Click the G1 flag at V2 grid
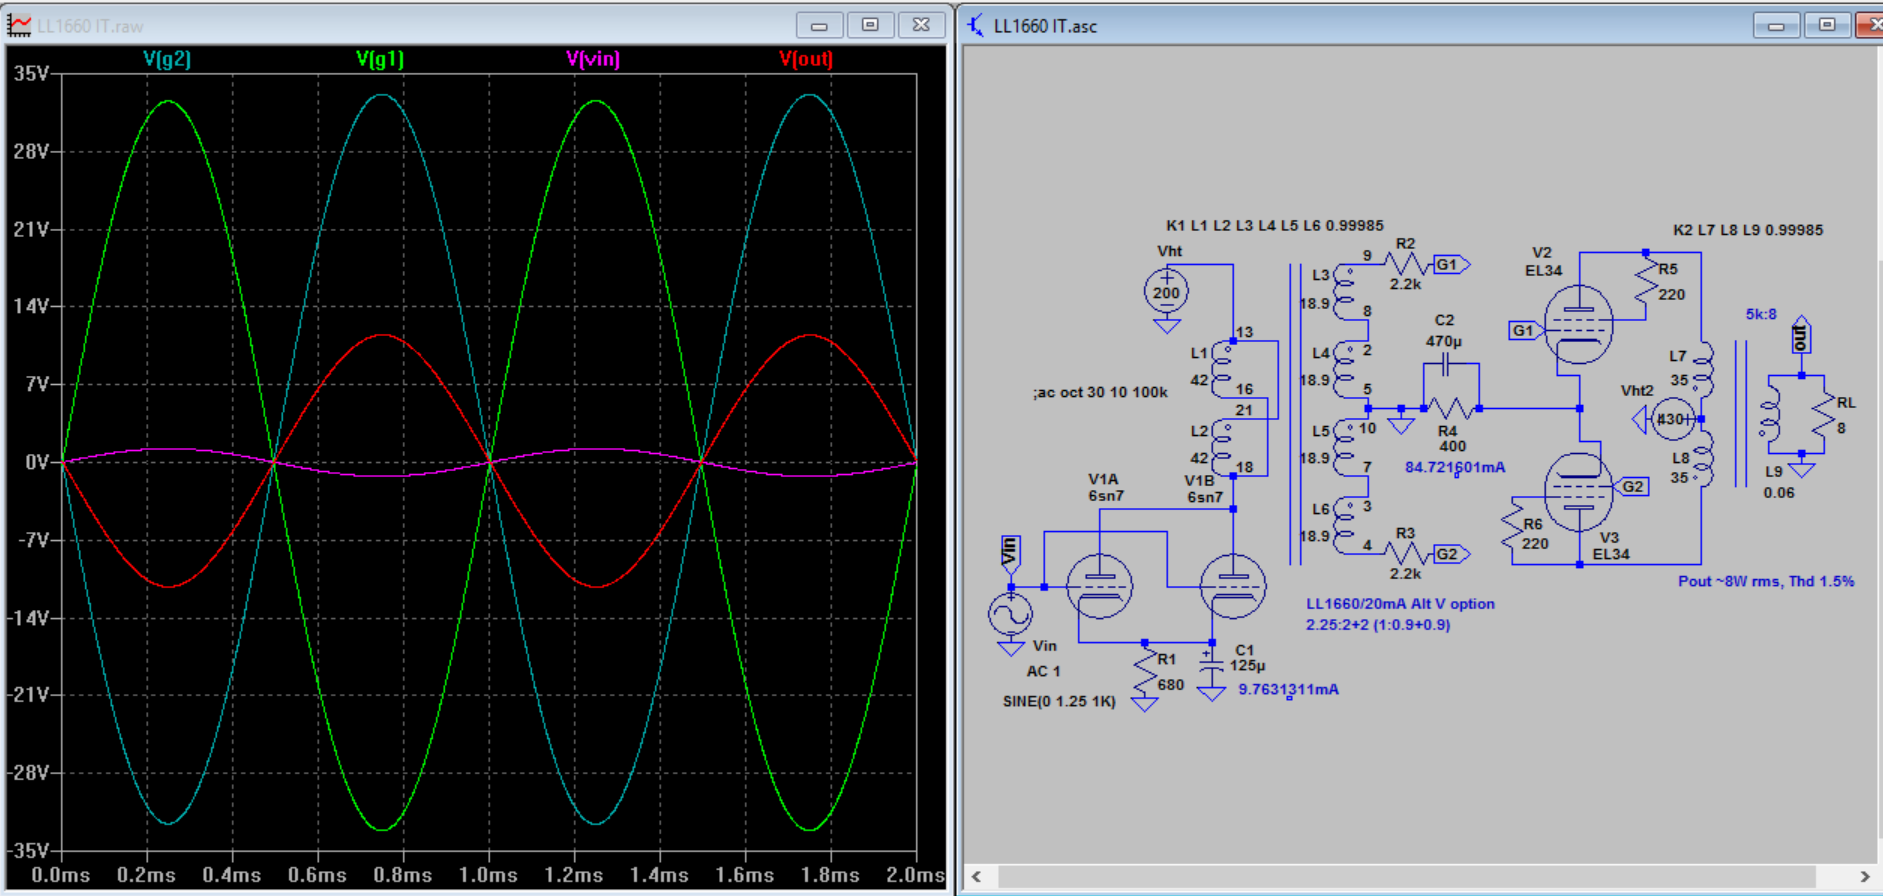 point(1526,330)
